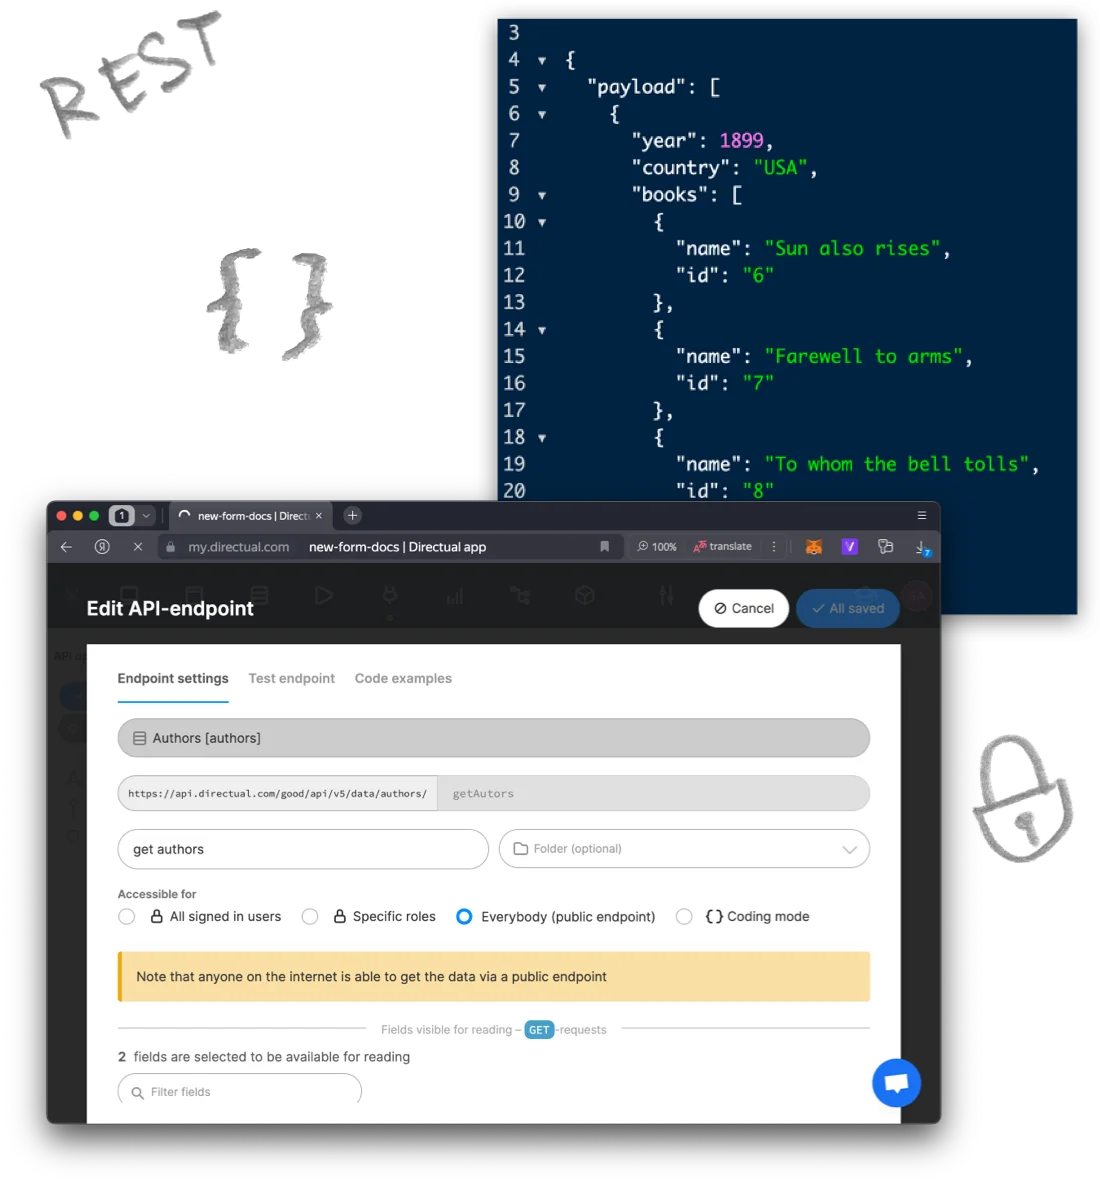Open the Code examples tab
The width and height of the screenshot is (1100, 1184).
[403, 678]
